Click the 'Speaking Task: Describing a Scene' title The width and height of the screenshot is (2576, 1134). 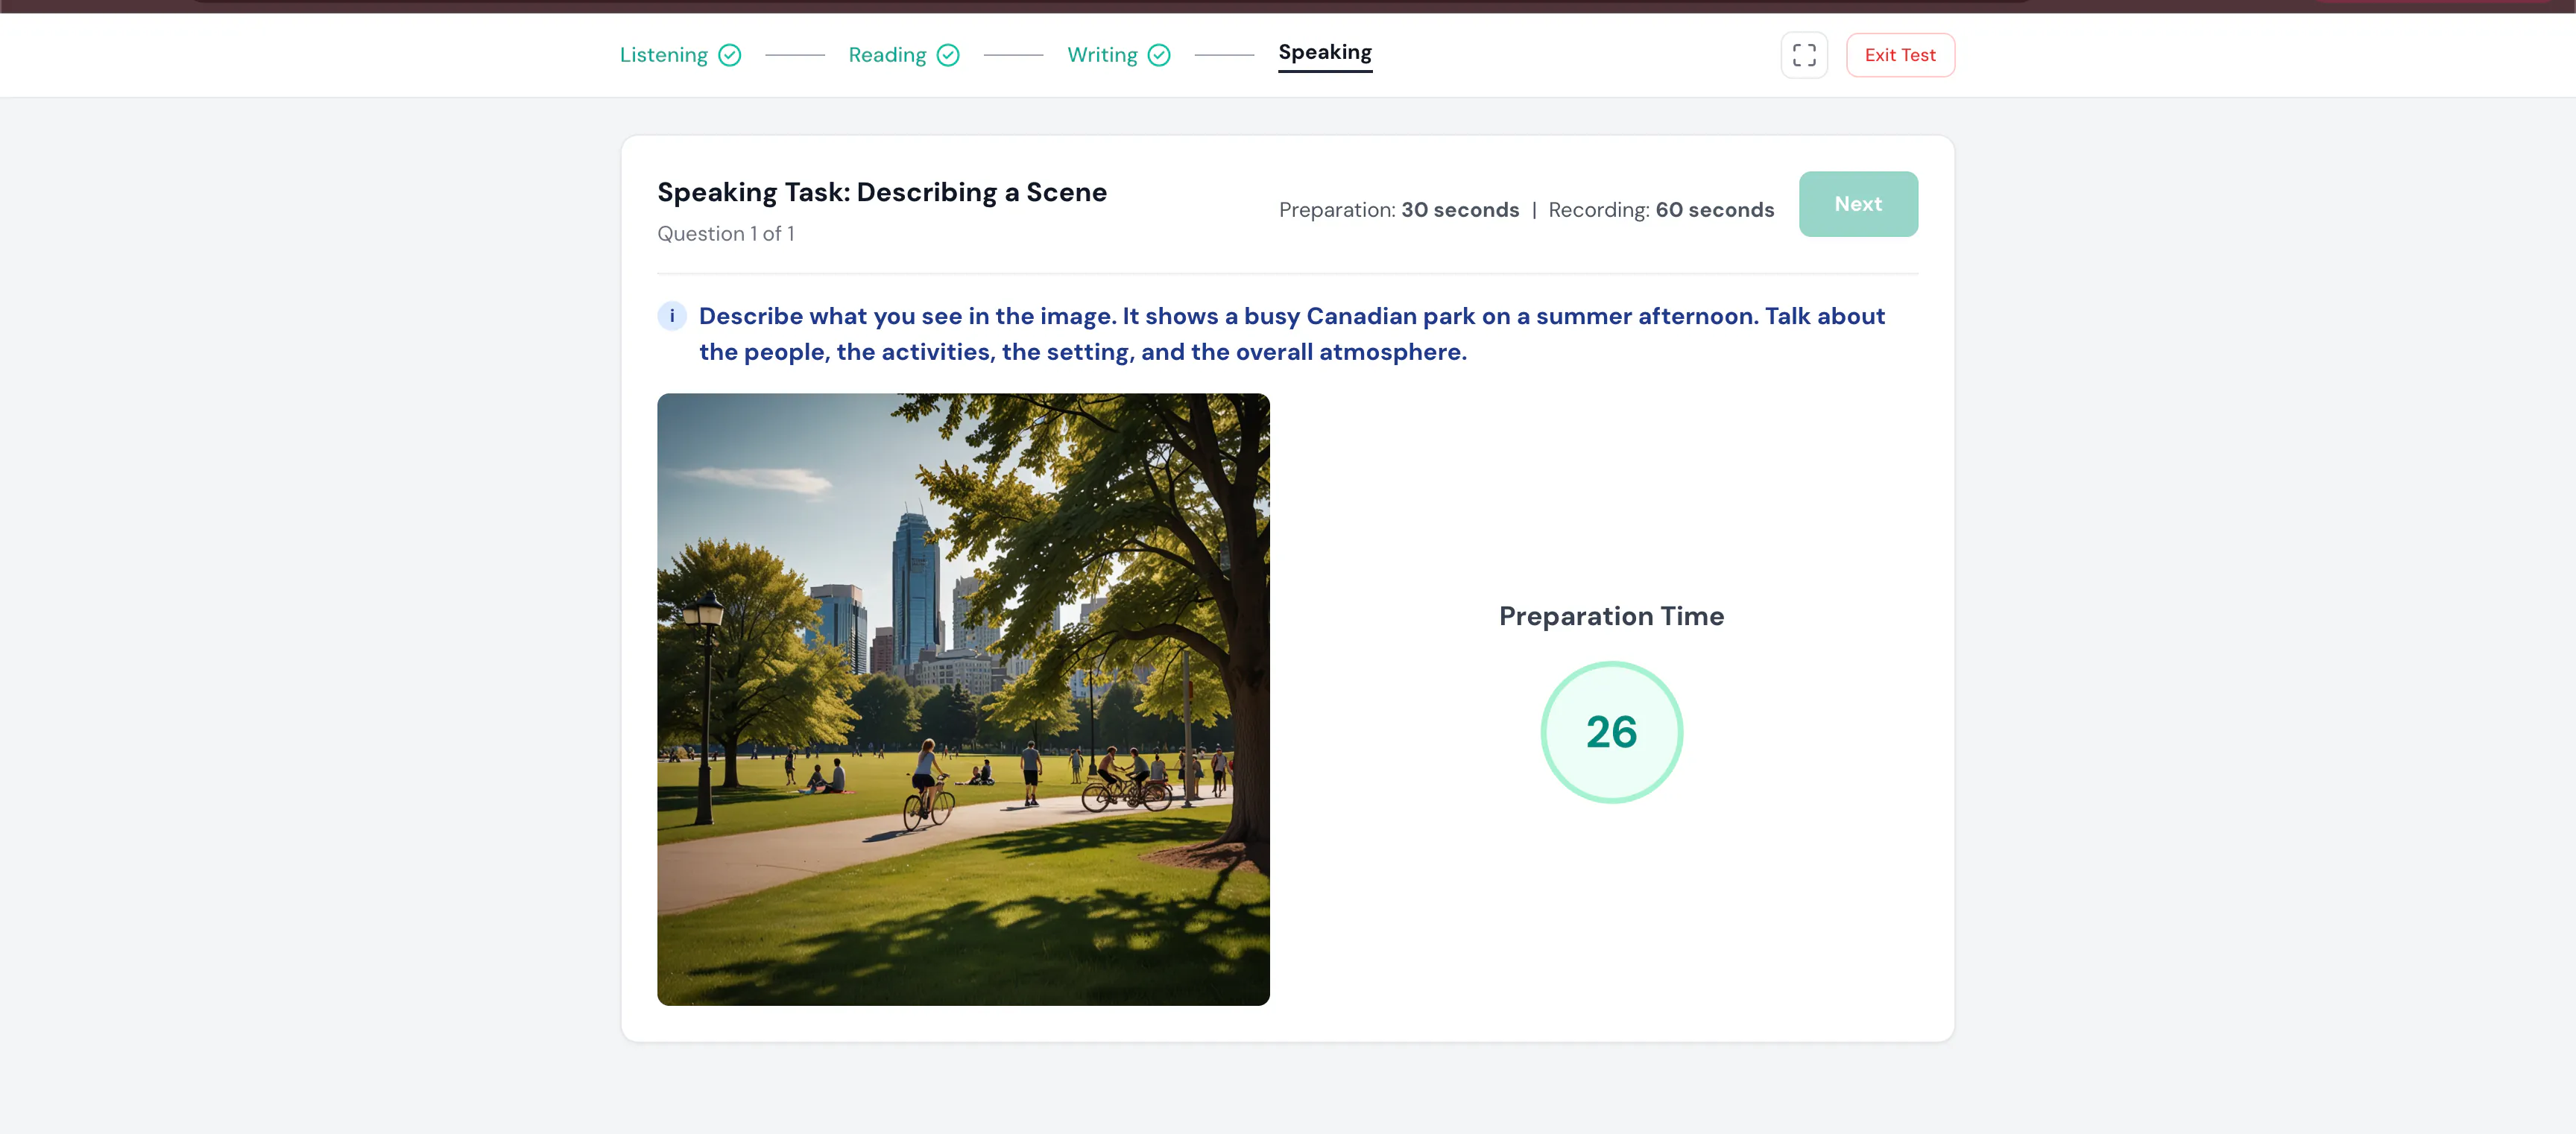point(882,192)
